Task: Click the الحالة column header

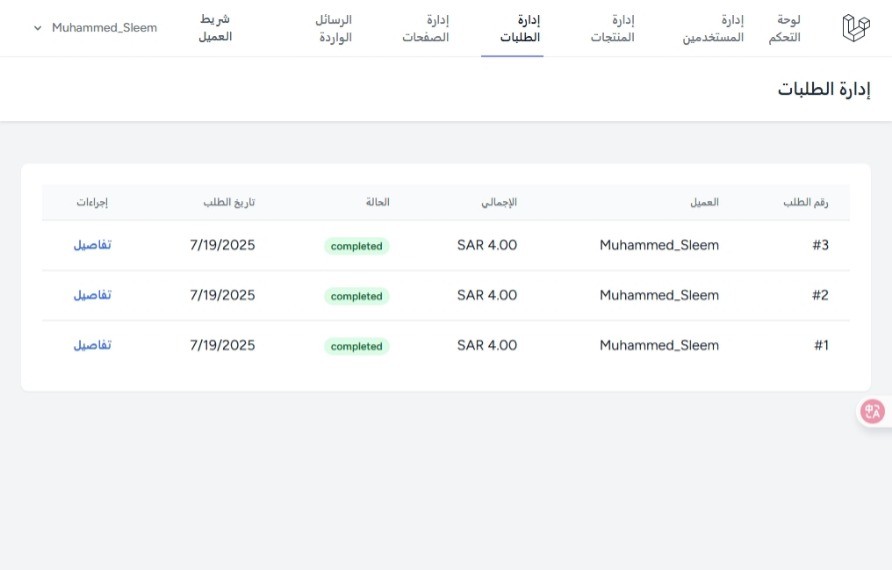Action: 378,203
